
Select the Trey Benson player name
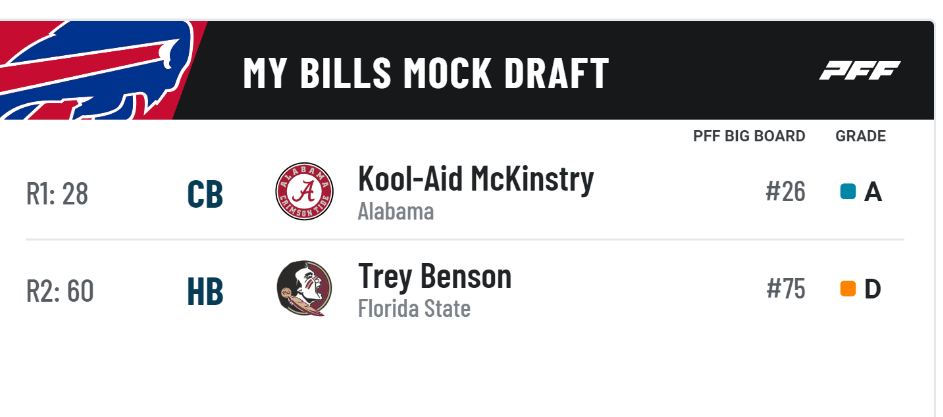435,276
